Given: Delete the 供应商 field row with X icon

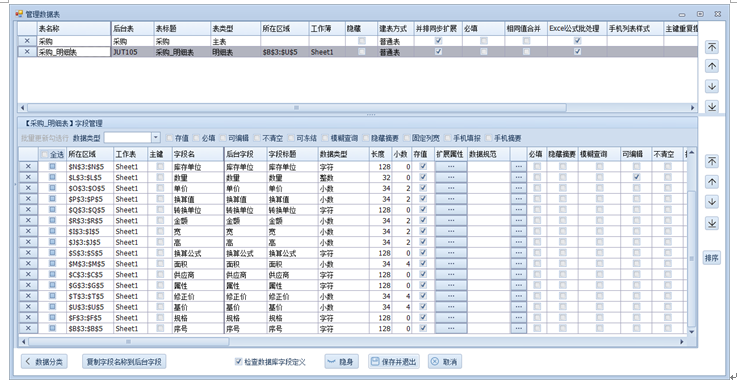Looking at the screenshot, I should tap(28, 274).
